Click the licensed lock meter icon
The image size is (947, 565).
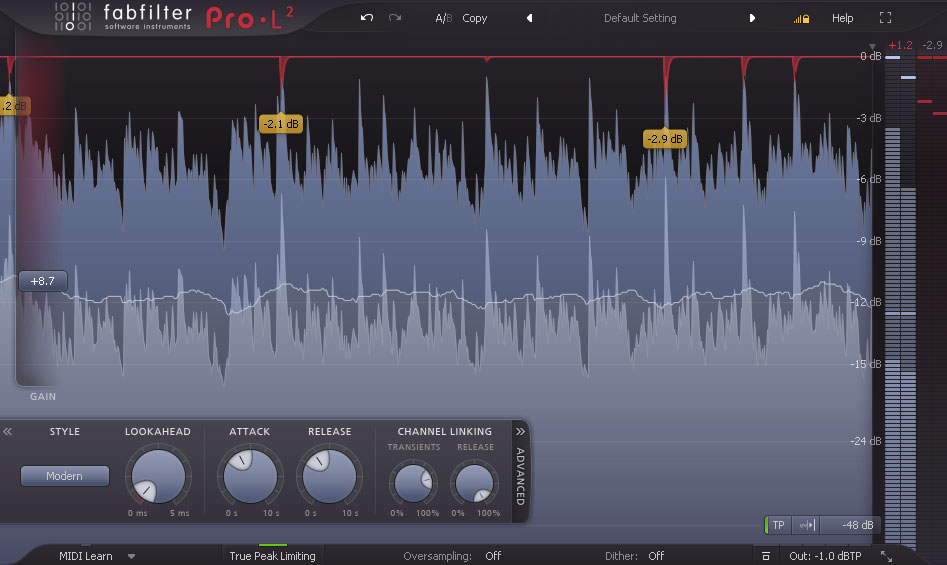(x=801, y=19)
